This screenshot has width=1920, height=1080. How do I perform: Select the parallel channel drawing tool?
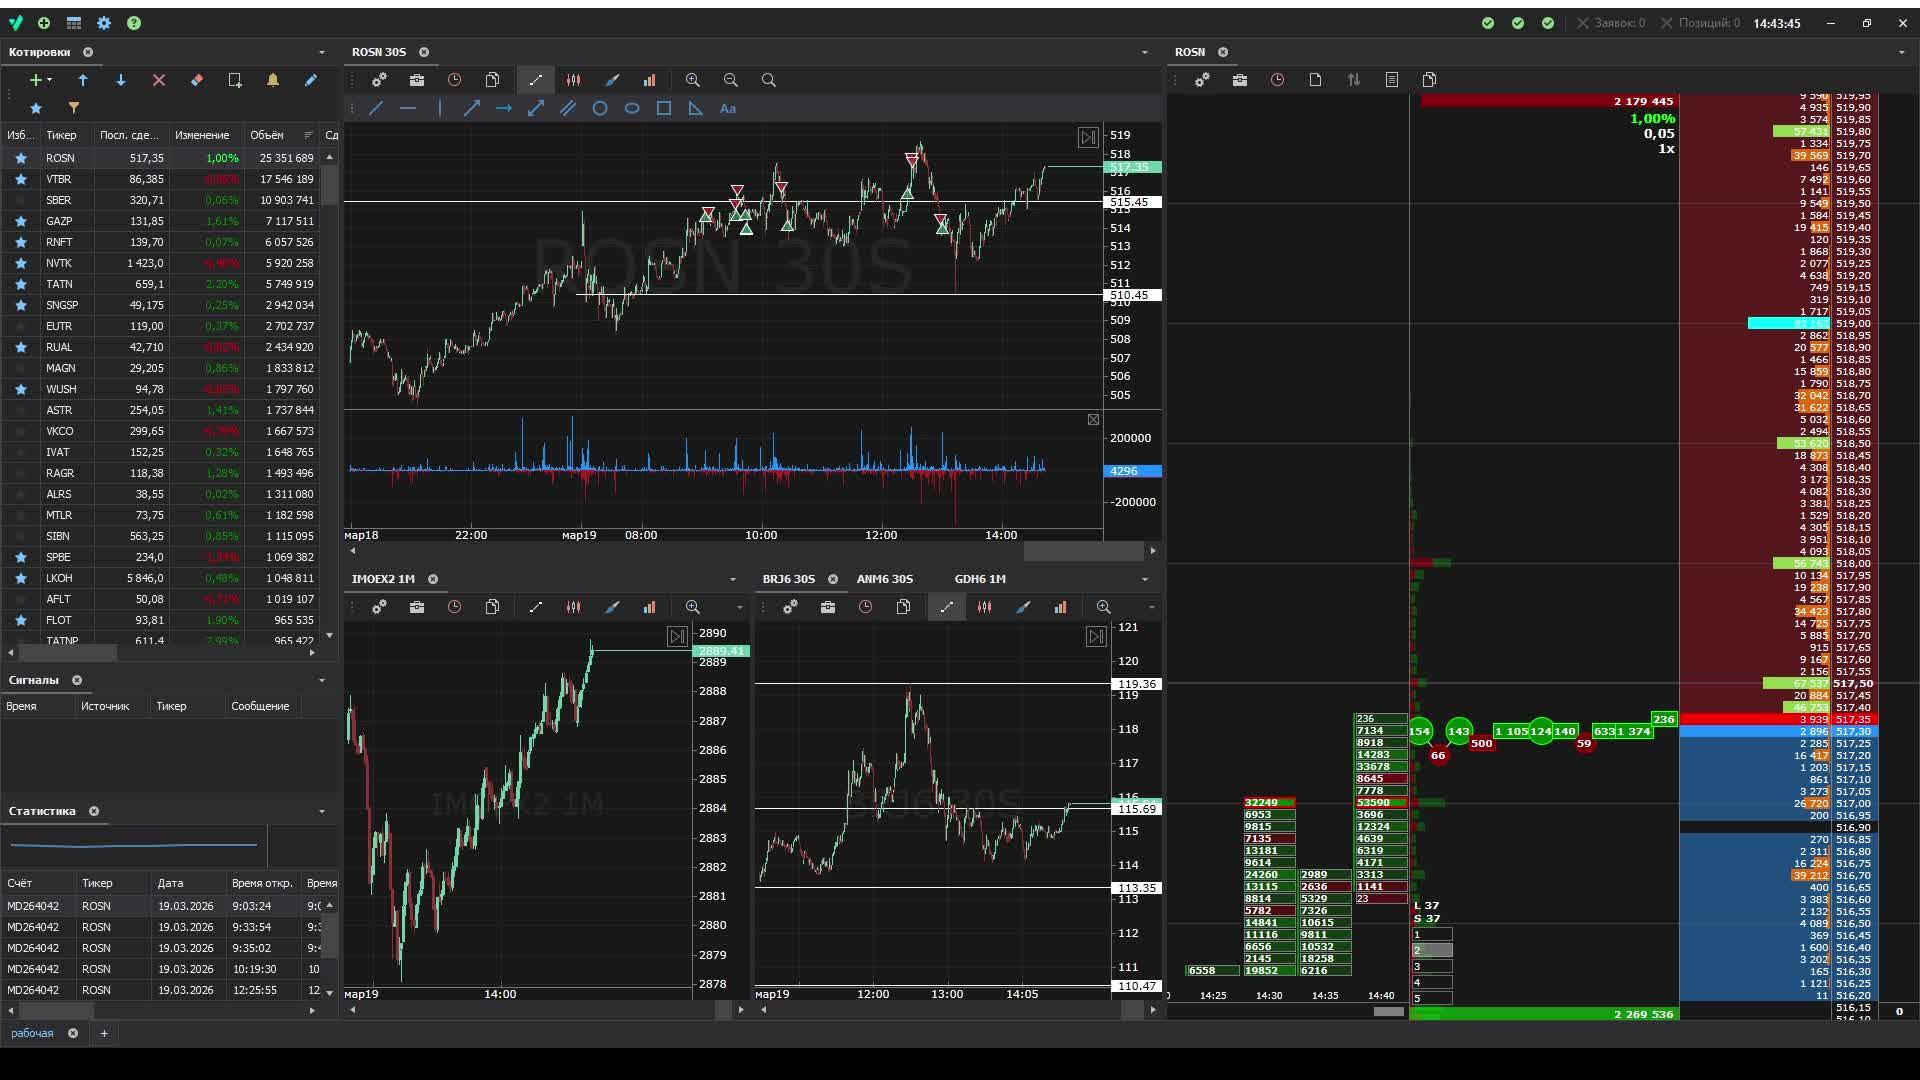tap(568, 108)
